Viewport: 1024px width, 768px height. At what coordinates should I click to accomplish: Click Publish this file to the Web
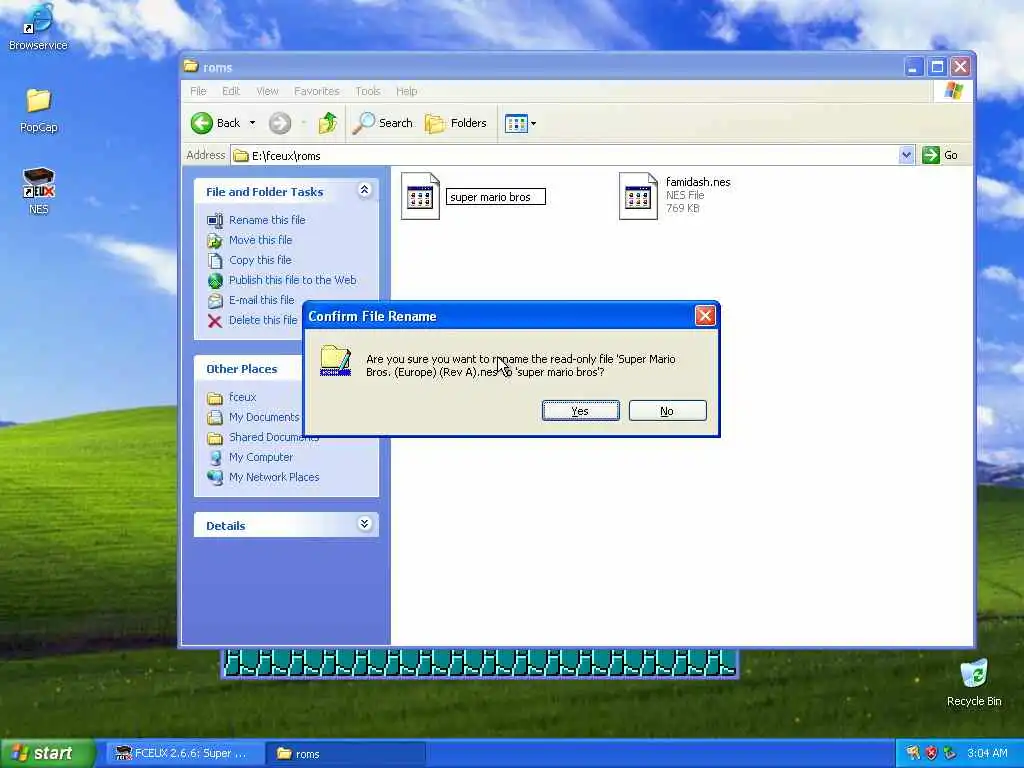[293, 280]
